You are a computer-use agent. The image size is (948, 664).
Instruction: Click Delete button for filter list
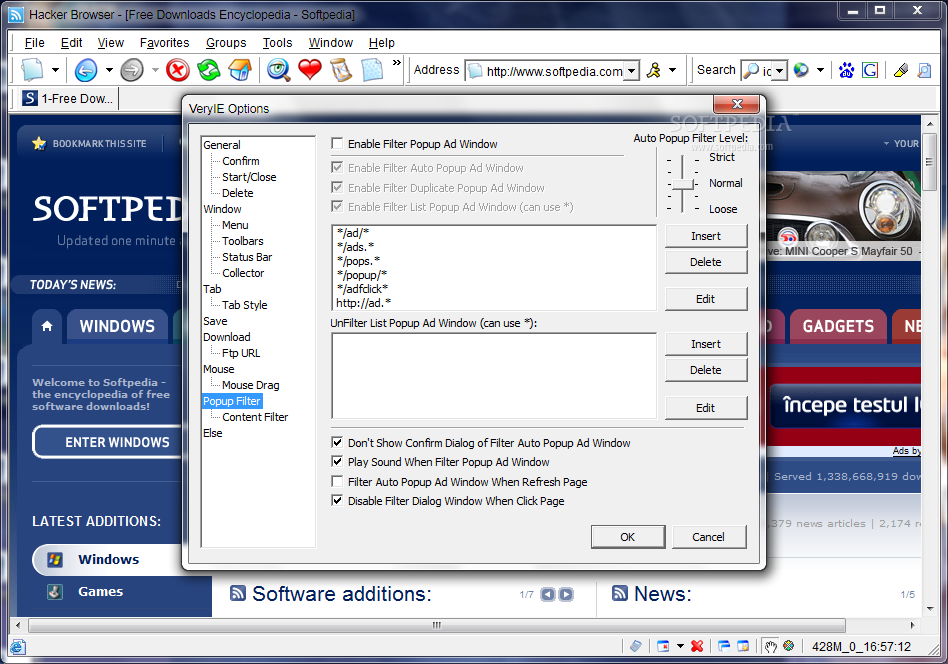tap(706, 262)
